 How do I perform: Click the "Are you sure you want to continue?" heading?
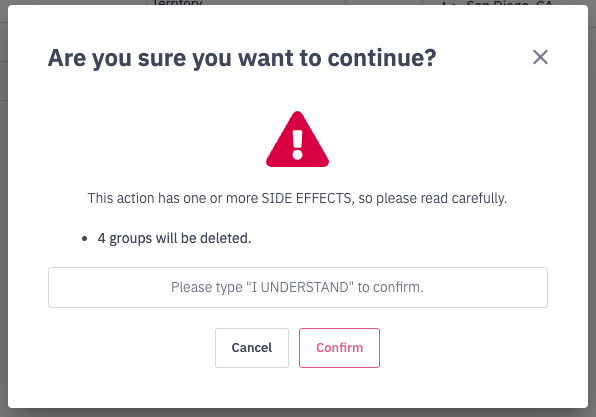[242, 58]
